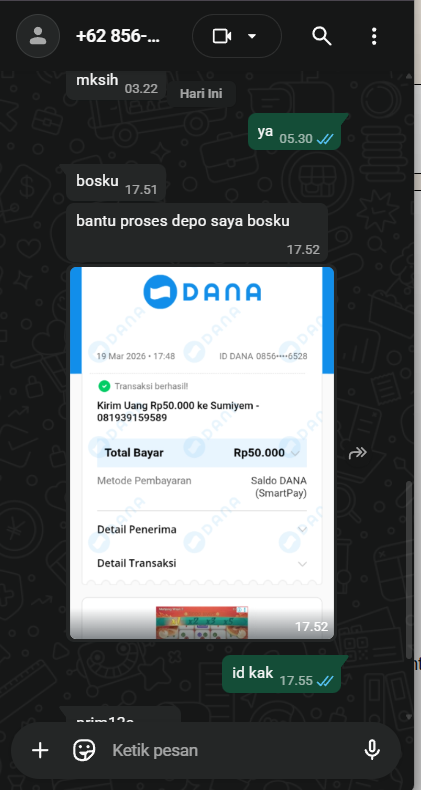Record a voice message with the microphone

point(372,751)
